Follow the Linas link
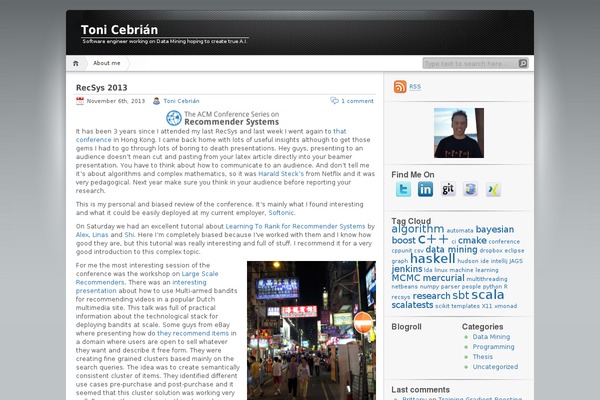 click(x=100, y=235)
